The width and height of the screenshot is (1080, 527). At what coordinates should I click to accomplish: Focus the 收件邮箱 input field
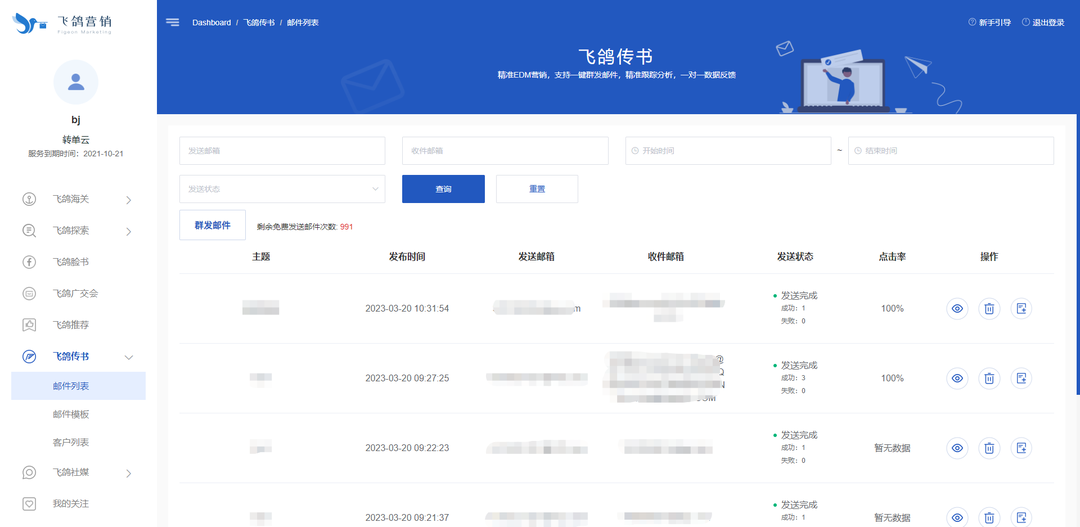(506, 151)
